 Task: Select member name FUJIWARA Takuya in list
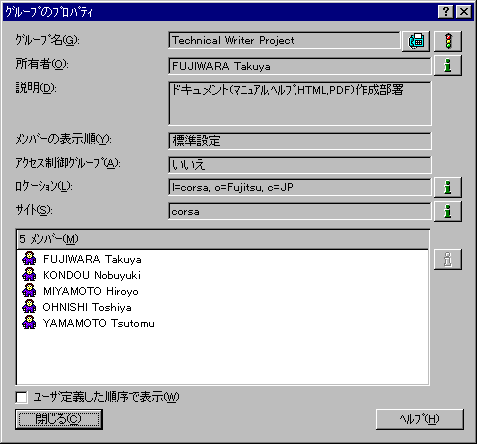pyautogui.click(x=92, y=259)
